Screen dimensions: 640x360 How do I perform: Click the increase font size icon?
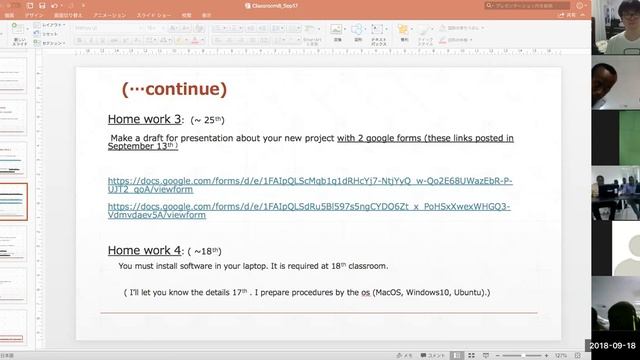(173, 28)
